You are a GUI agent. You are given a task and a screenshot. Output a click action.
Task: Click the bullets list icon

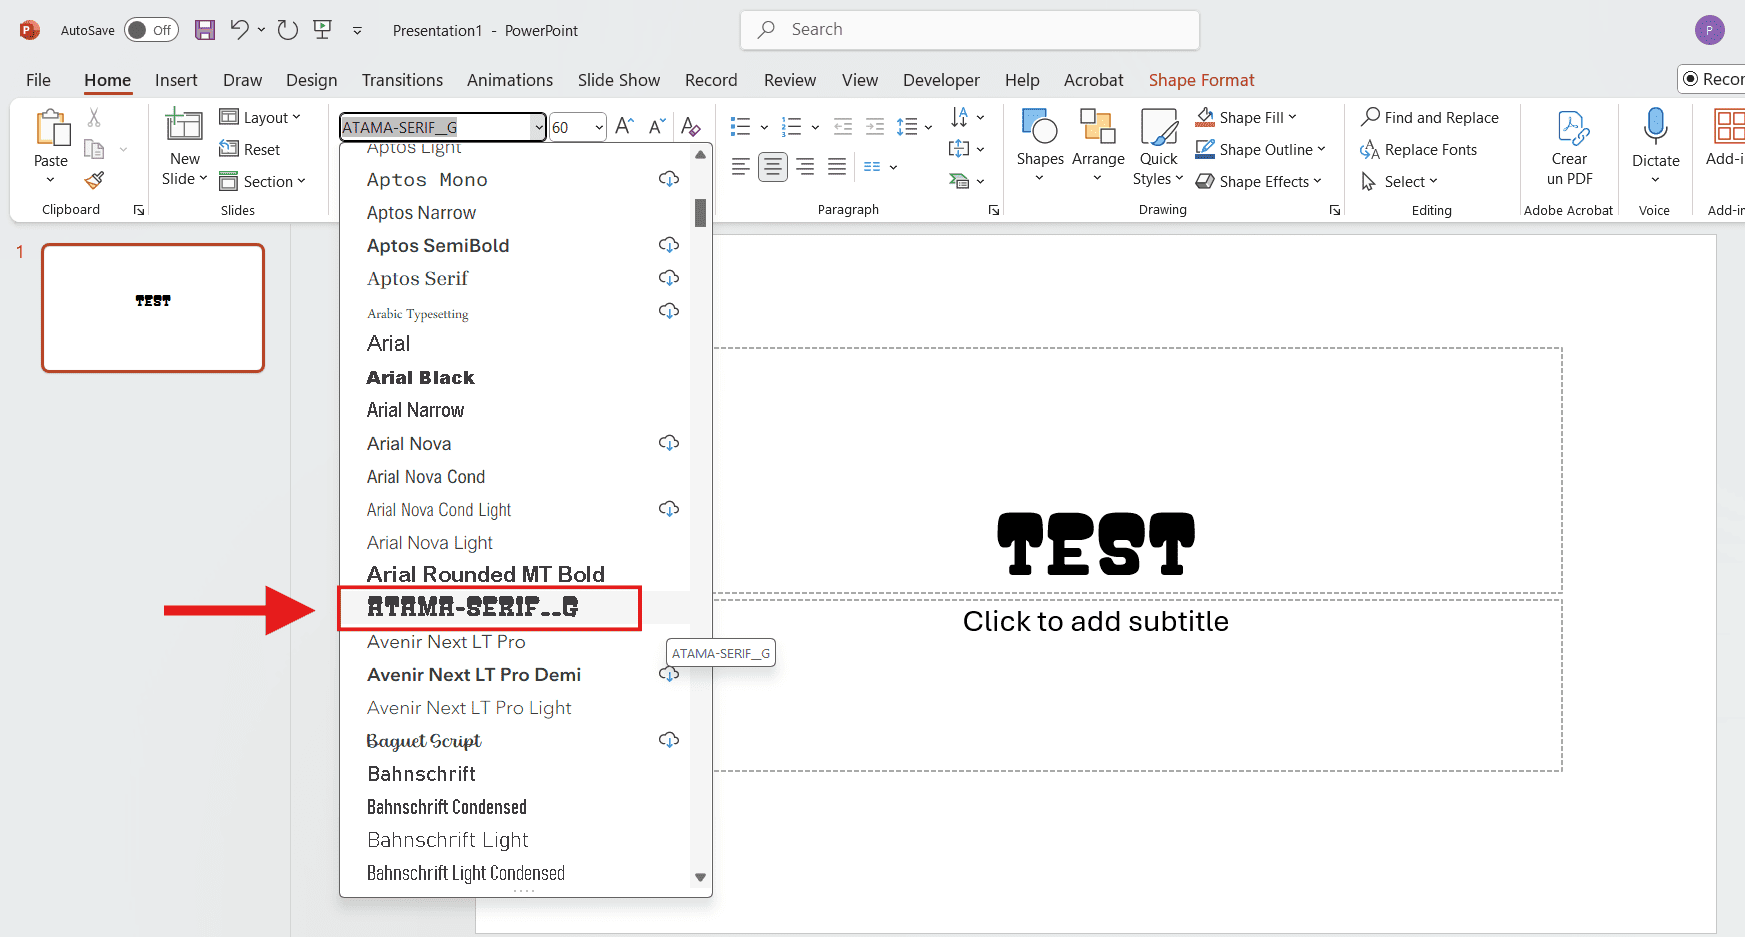[x=740, y=127]
